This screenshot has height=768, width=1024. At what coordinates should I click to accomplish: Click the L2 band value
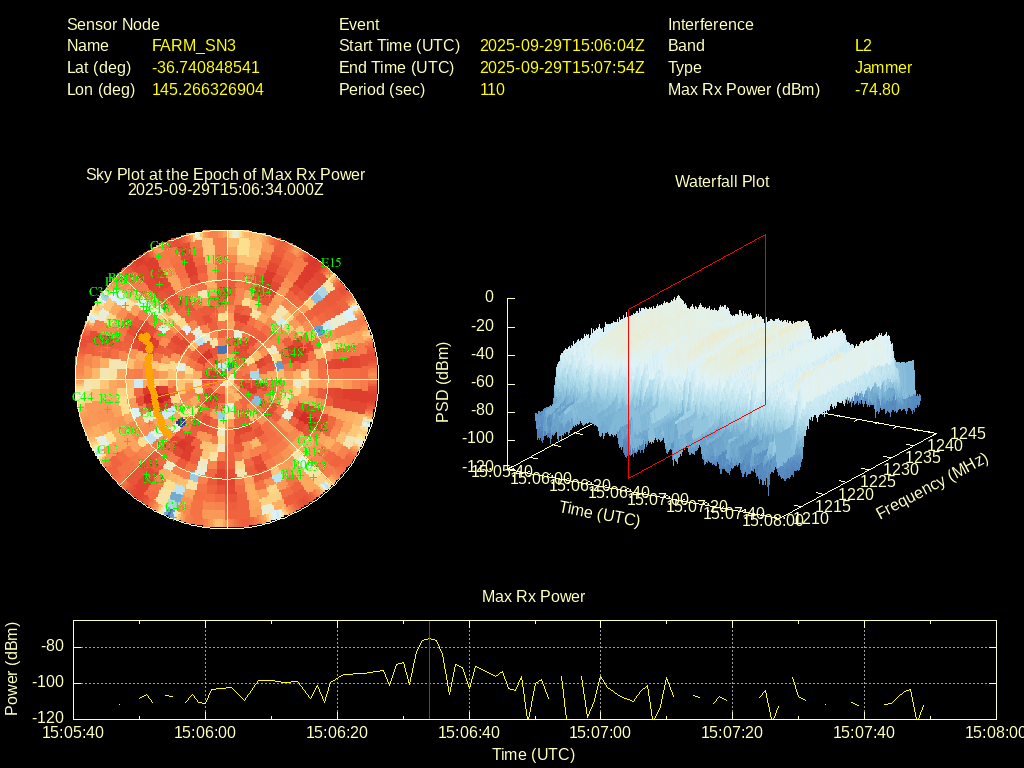(863, 46)
